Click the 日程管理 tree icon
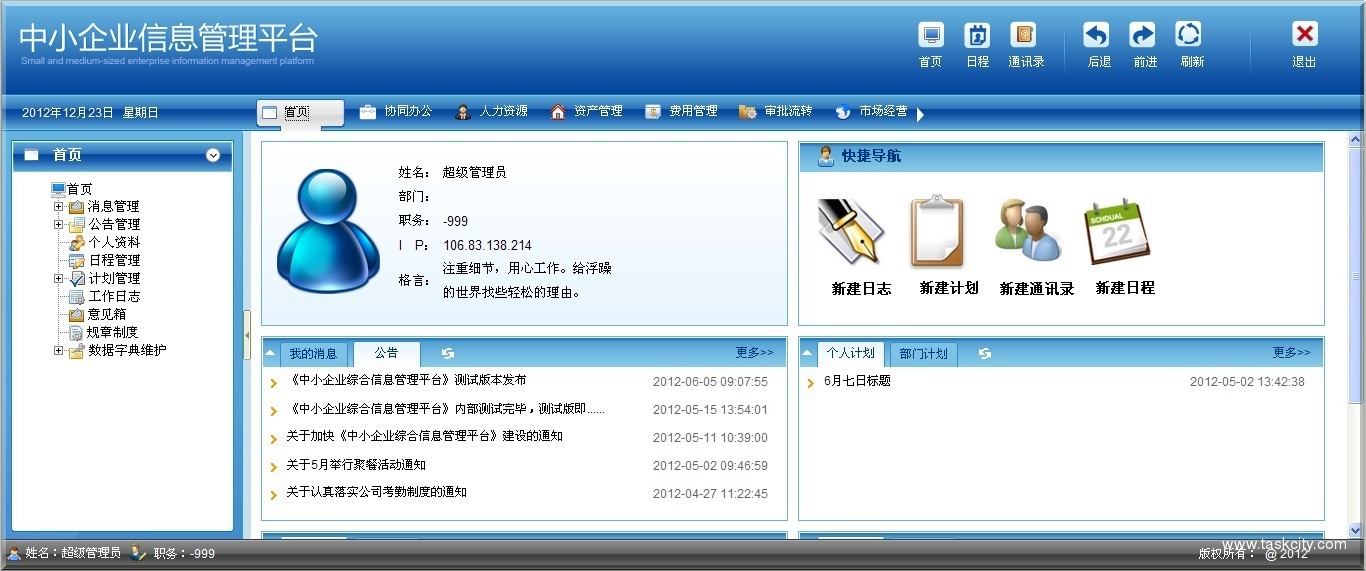 click(76, 260)
